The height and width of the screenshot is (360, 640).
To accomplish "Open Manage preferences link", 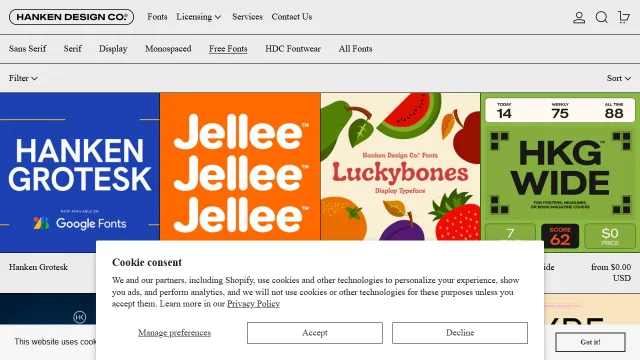I will point(174,333).
